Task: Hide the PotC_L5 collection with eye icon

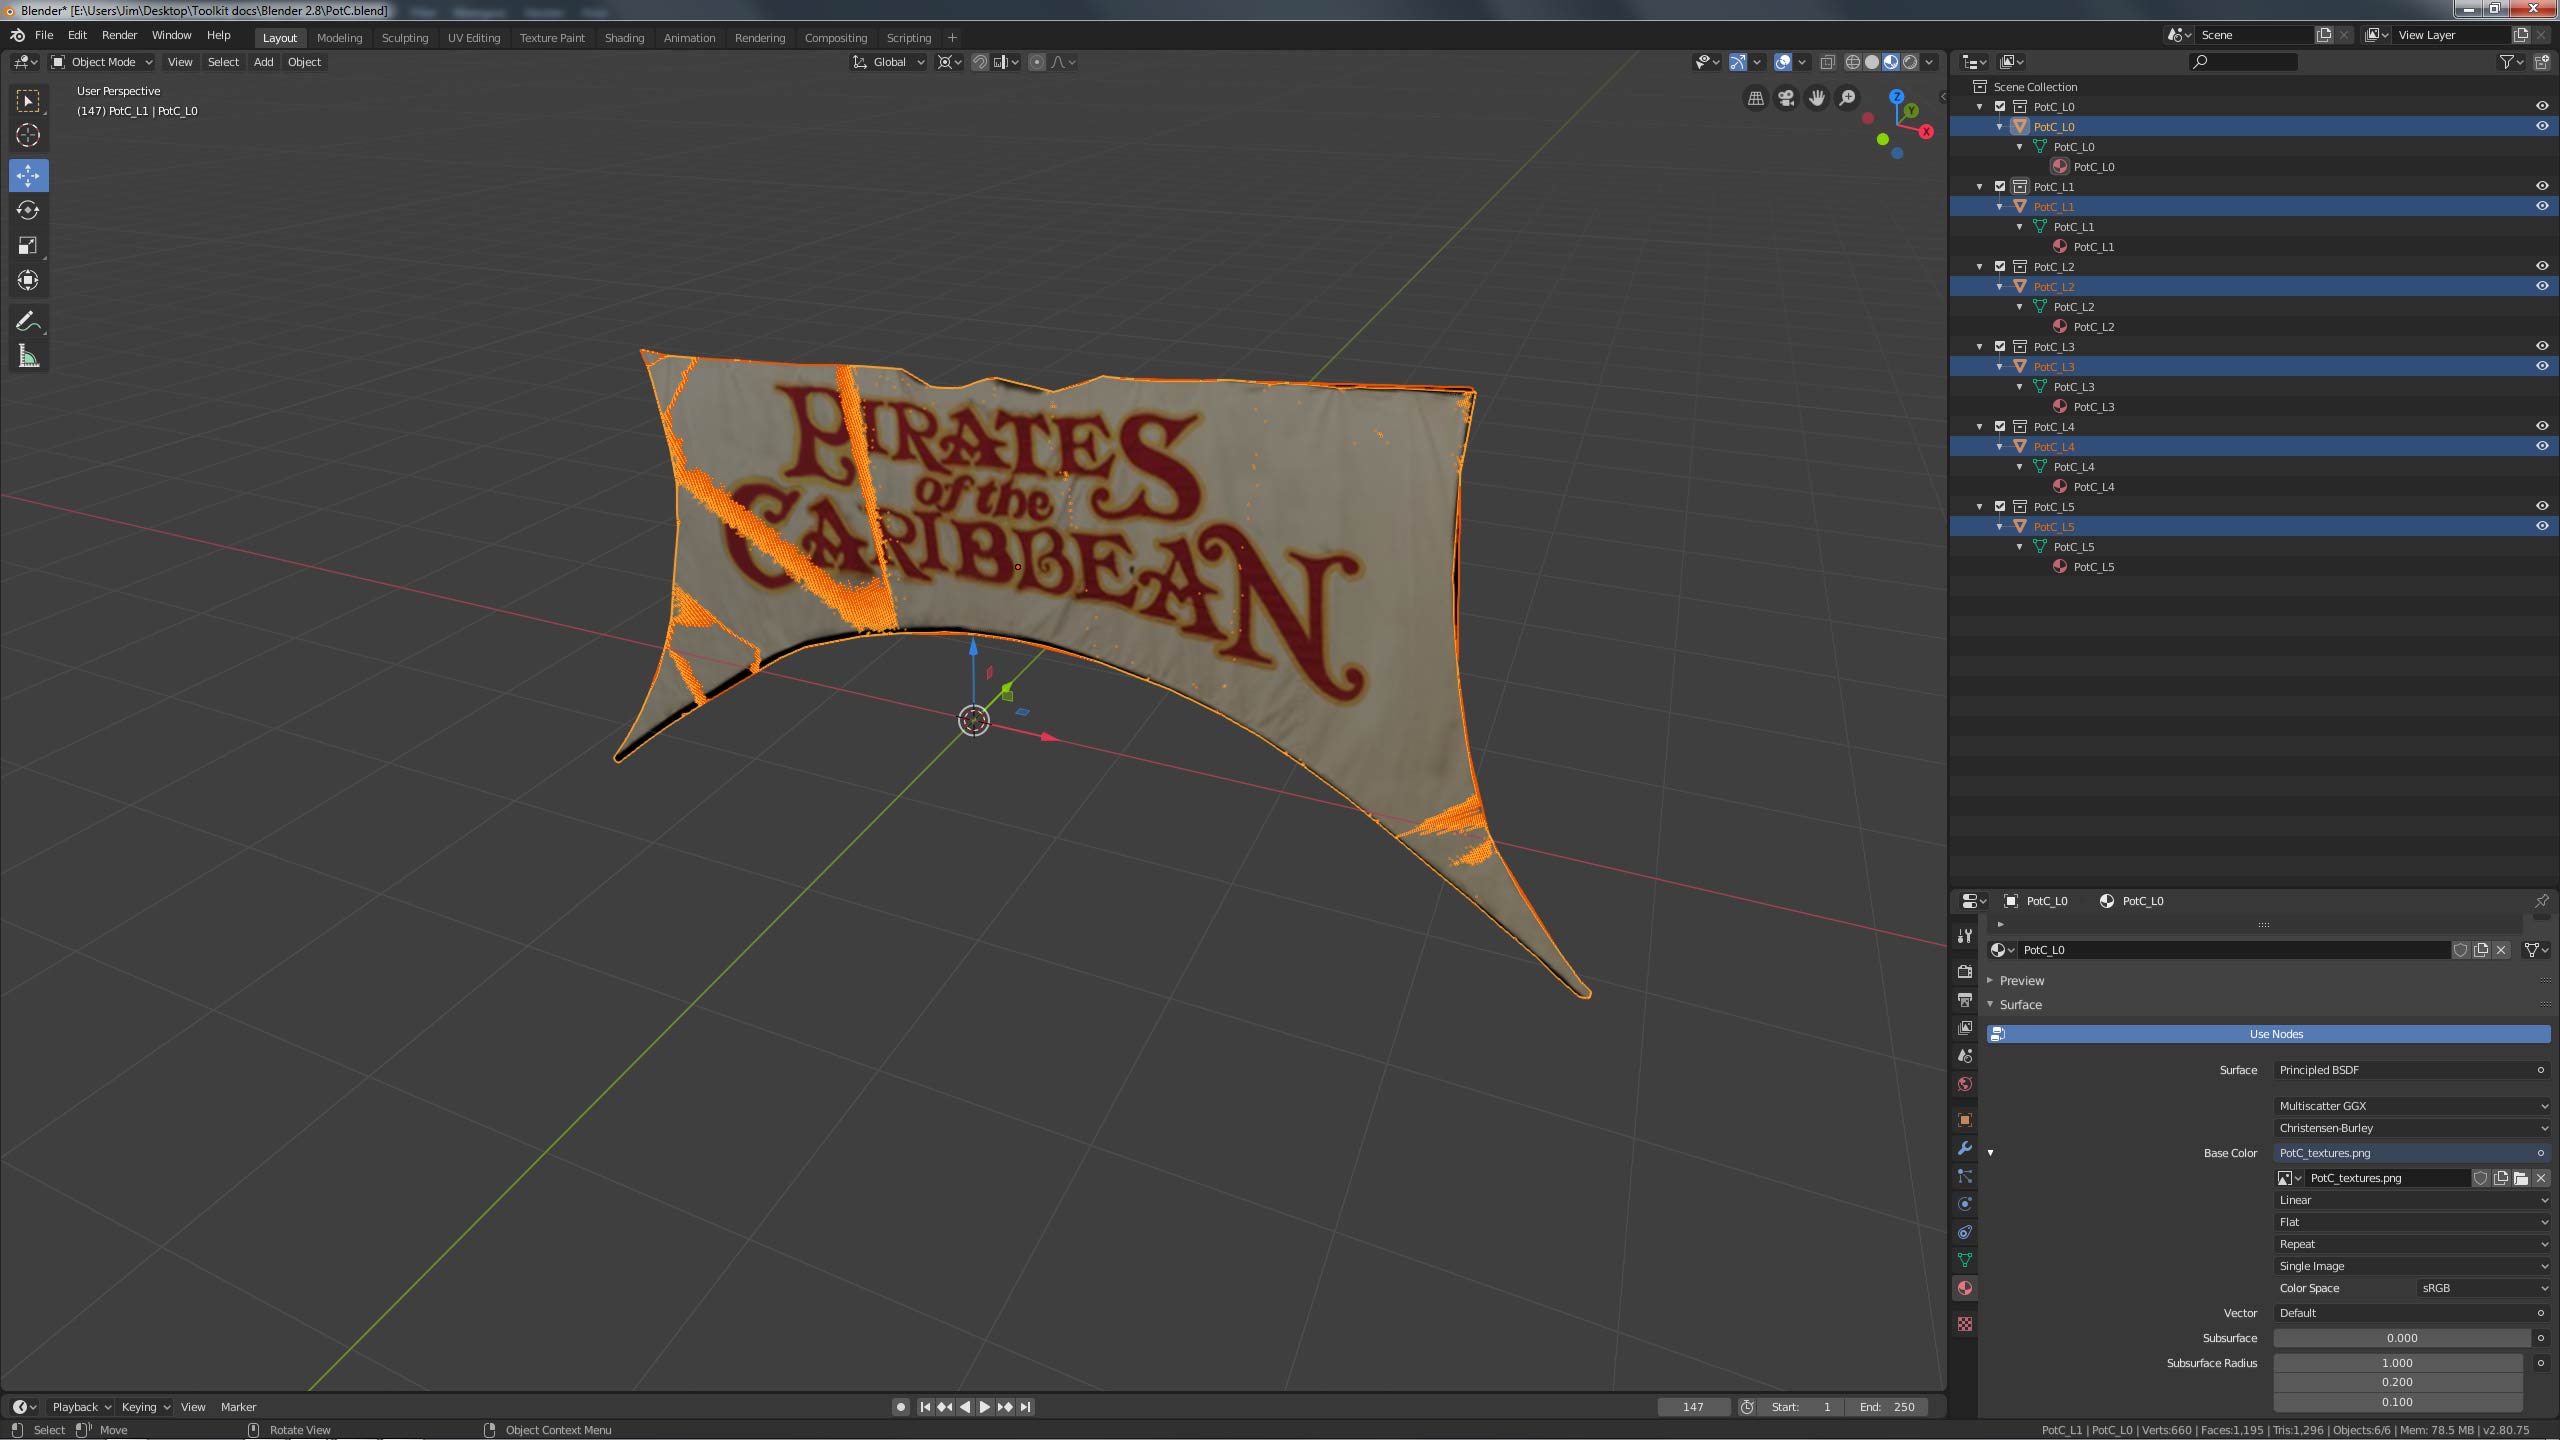Action: [x=2541, y=506]
